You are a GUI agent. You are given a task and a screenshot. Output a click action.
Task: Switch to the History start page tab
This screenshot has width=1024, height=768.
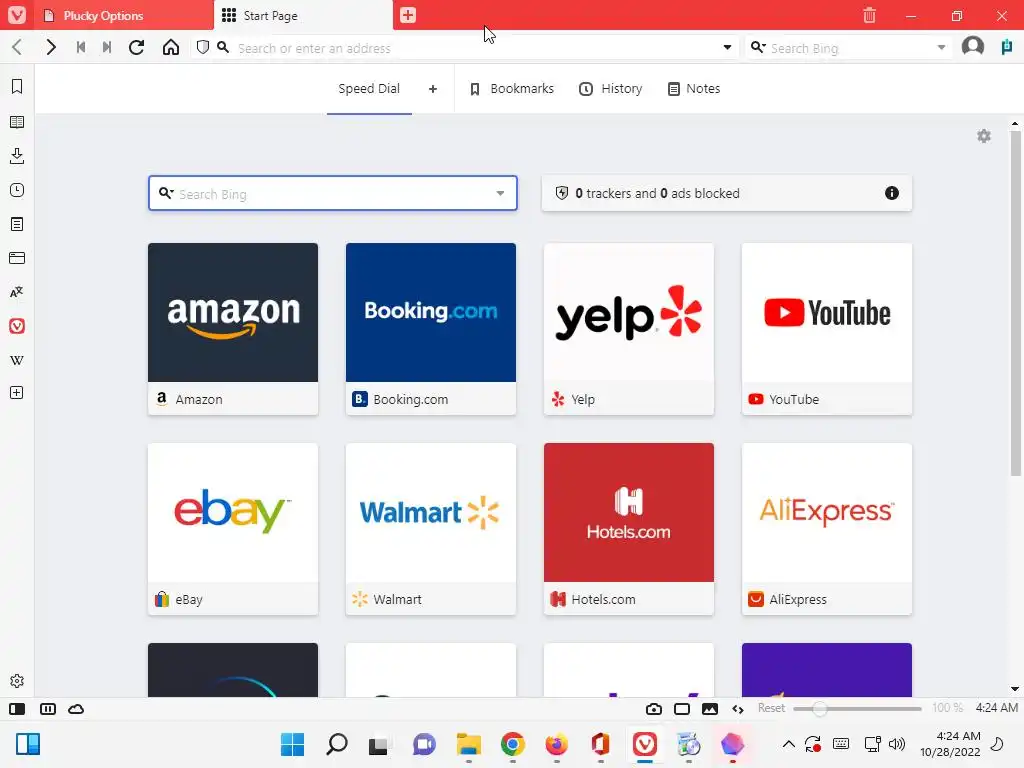point(611,89)
